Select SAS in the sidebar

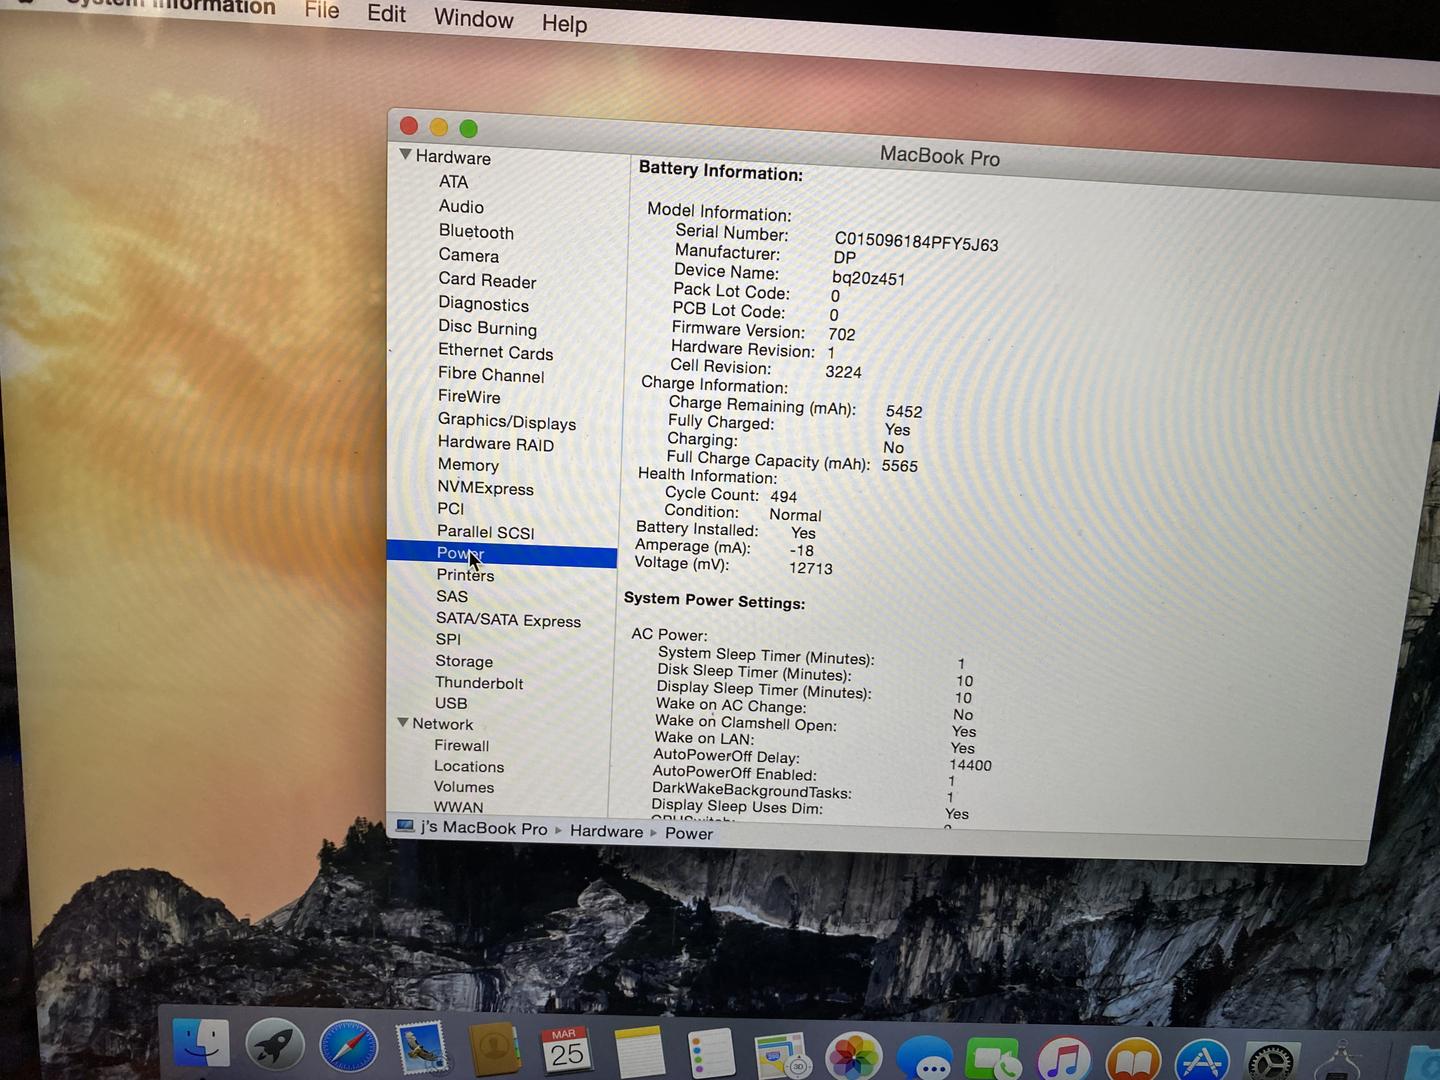(451, 596)
